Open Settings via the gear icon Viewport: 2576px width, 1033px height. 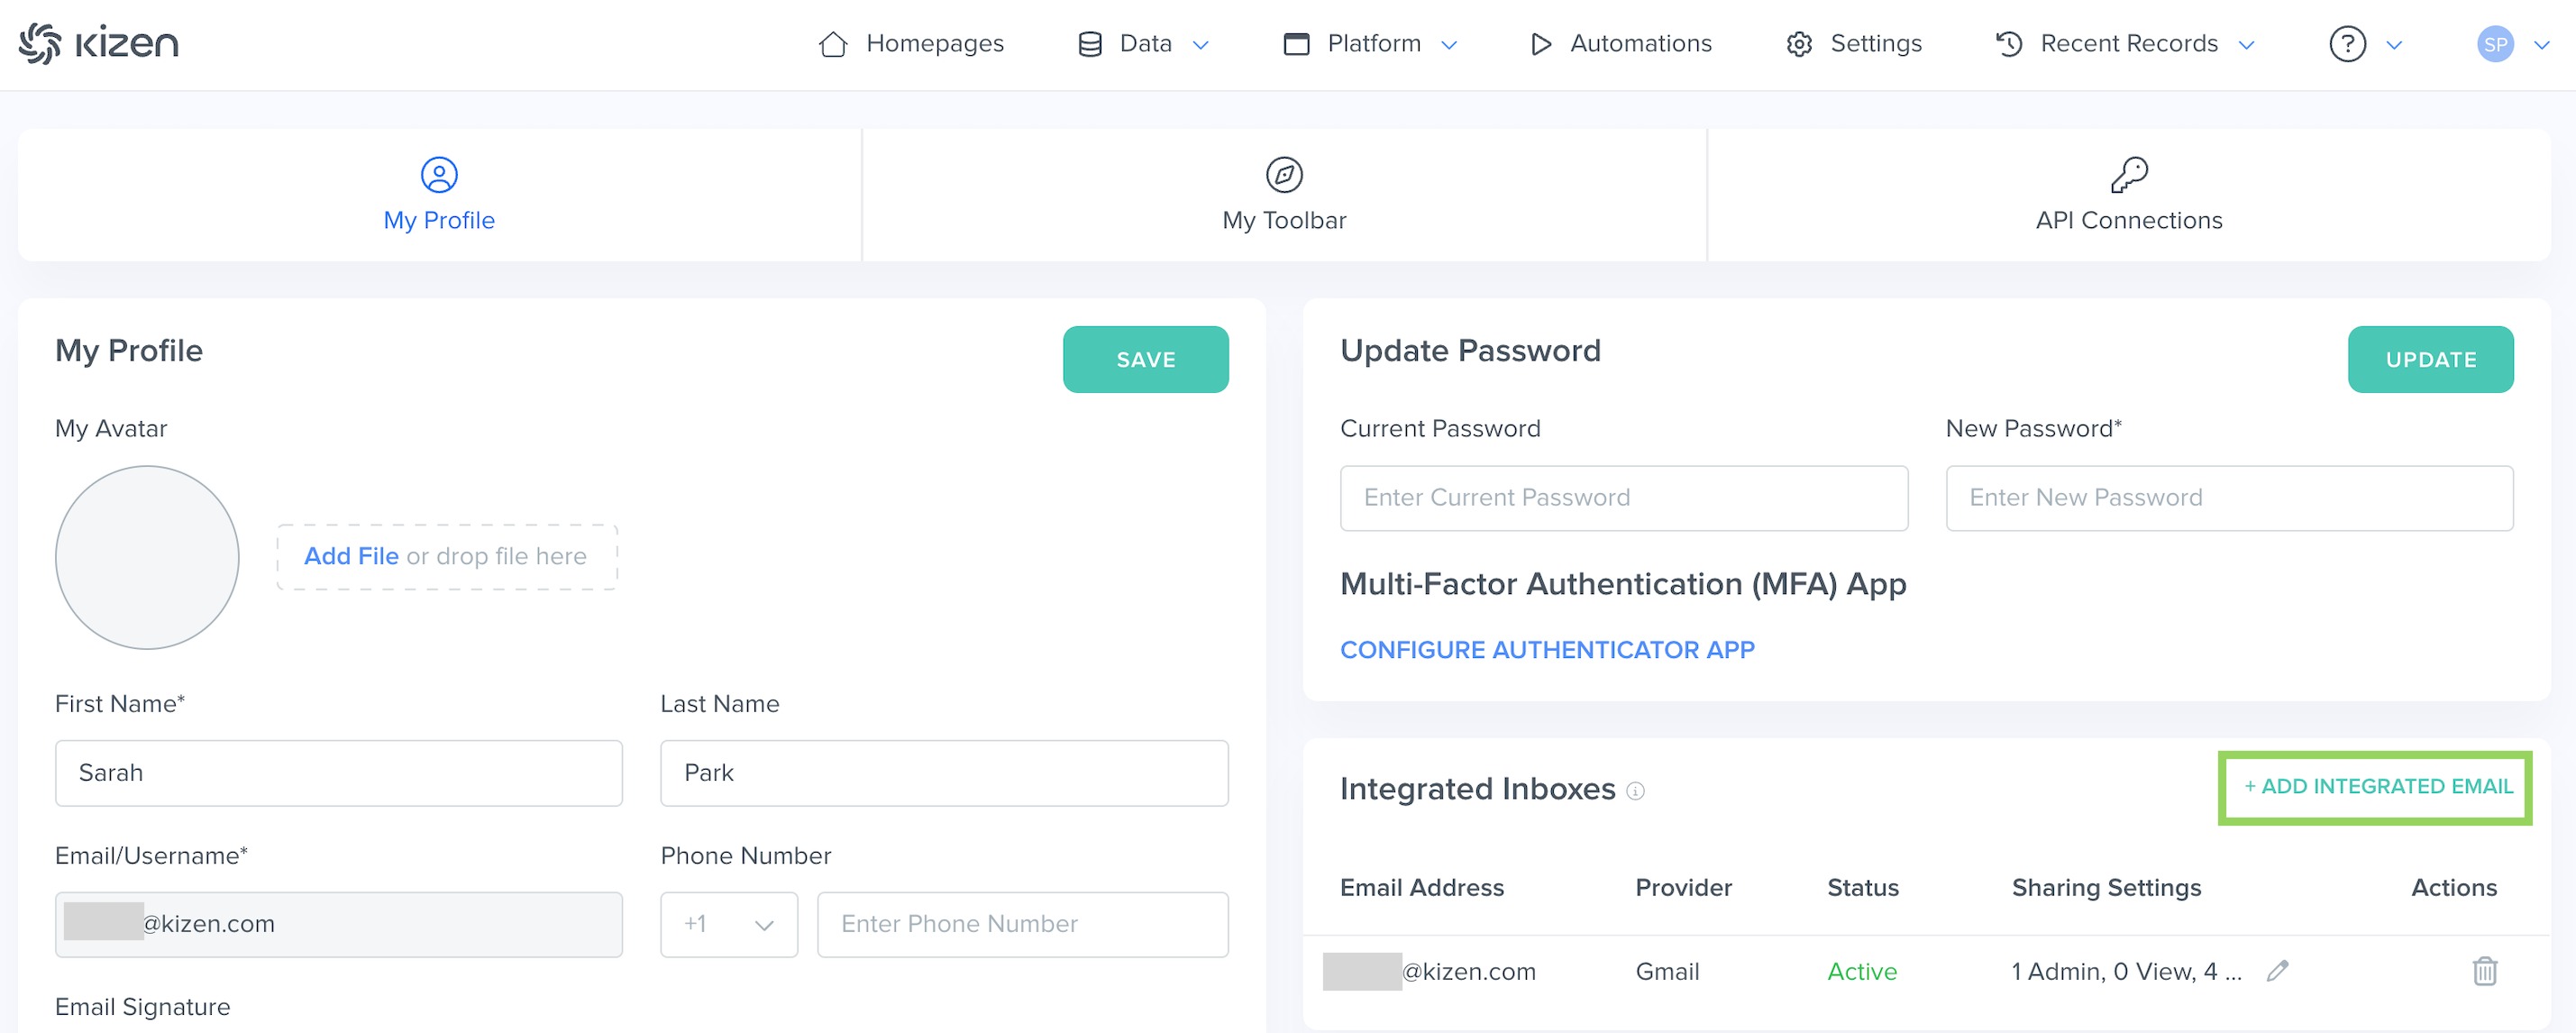coord(1799,44)
